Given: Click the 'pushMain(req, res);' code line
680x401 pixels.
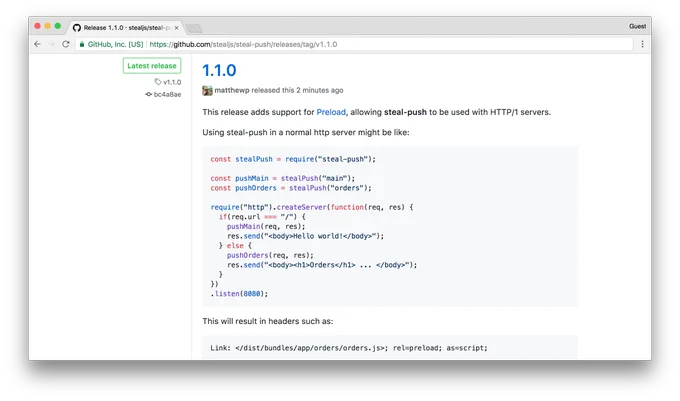Looking at the screenshot, I should pyautogui.click(x=266, y=226).
